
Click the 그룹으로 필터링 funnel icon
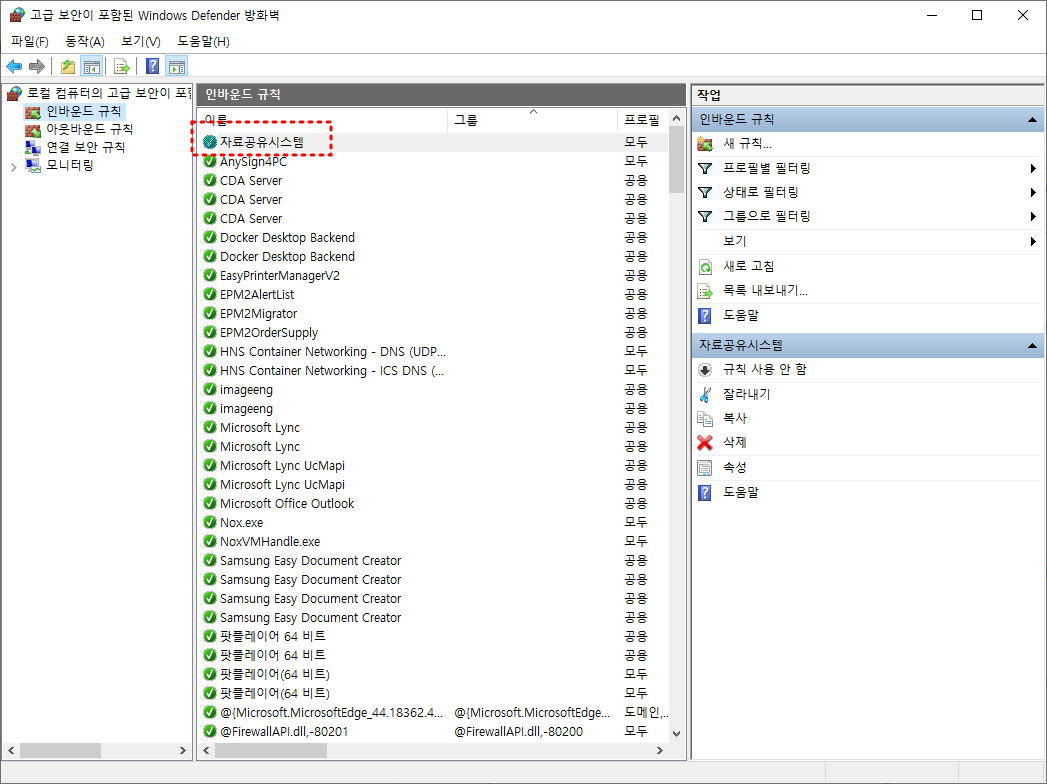point(704,216)
